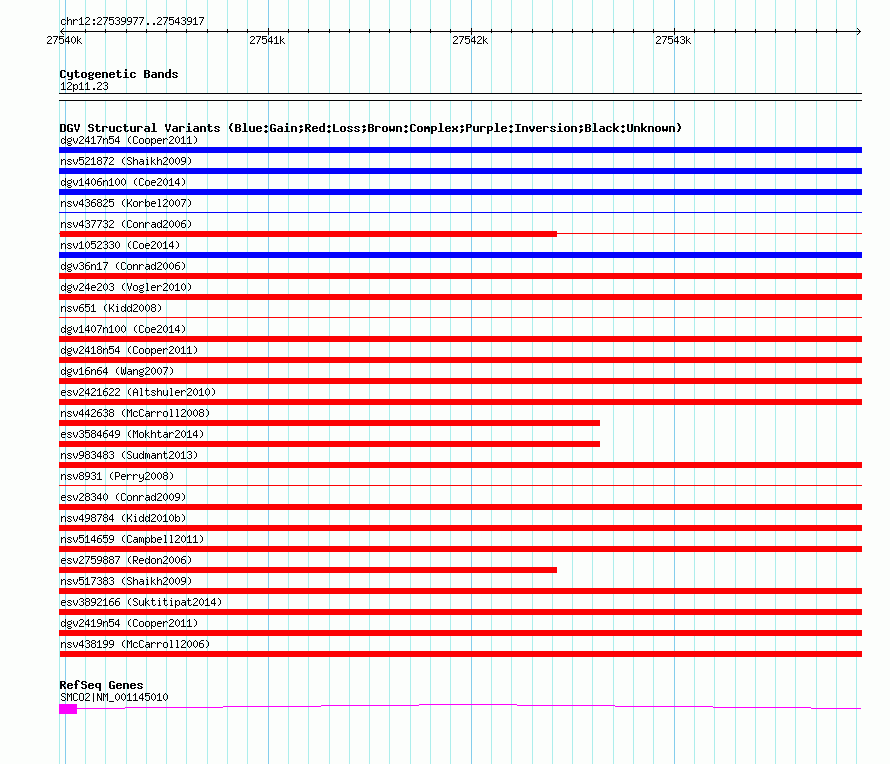The width and height of the screenshot is (890, 764).
Task: Select variant nsv517383 (Shaikh2009) label
Action: (126, 581)
